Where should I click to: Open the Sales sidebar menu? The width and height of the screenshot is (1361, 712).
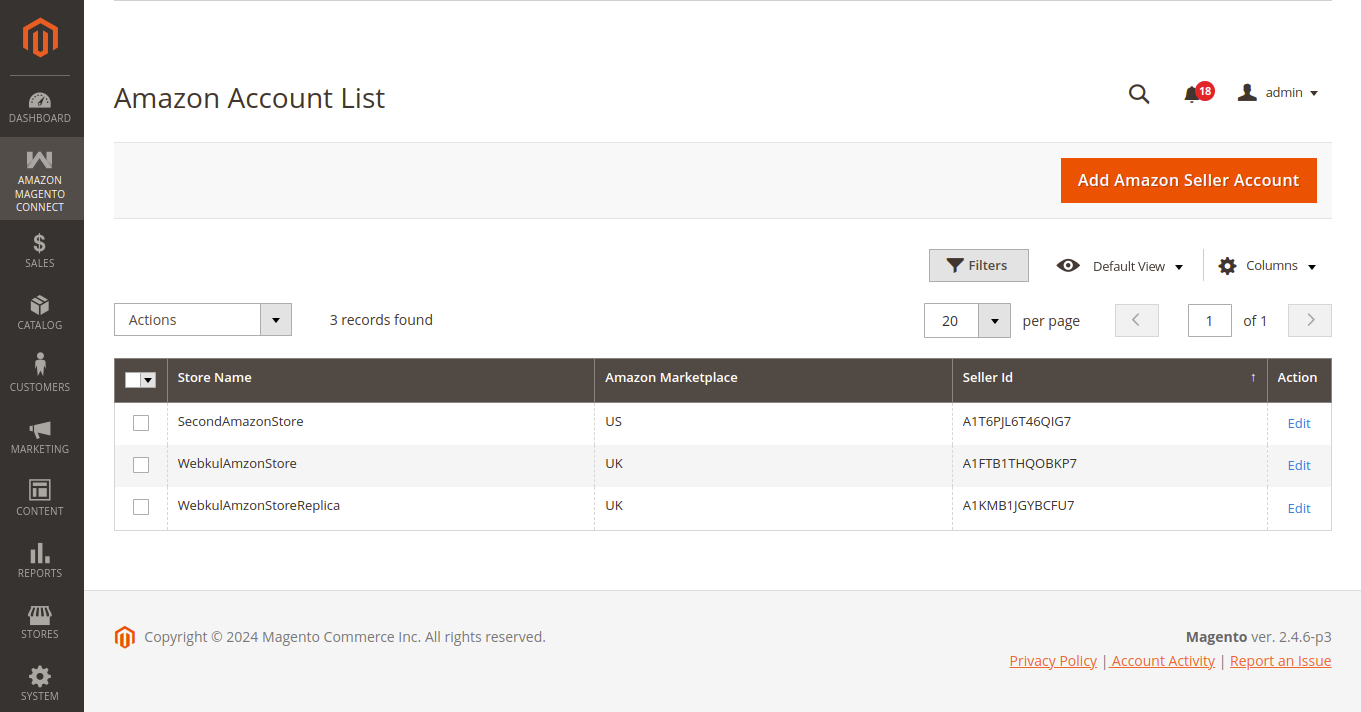[x=41, y=251]
